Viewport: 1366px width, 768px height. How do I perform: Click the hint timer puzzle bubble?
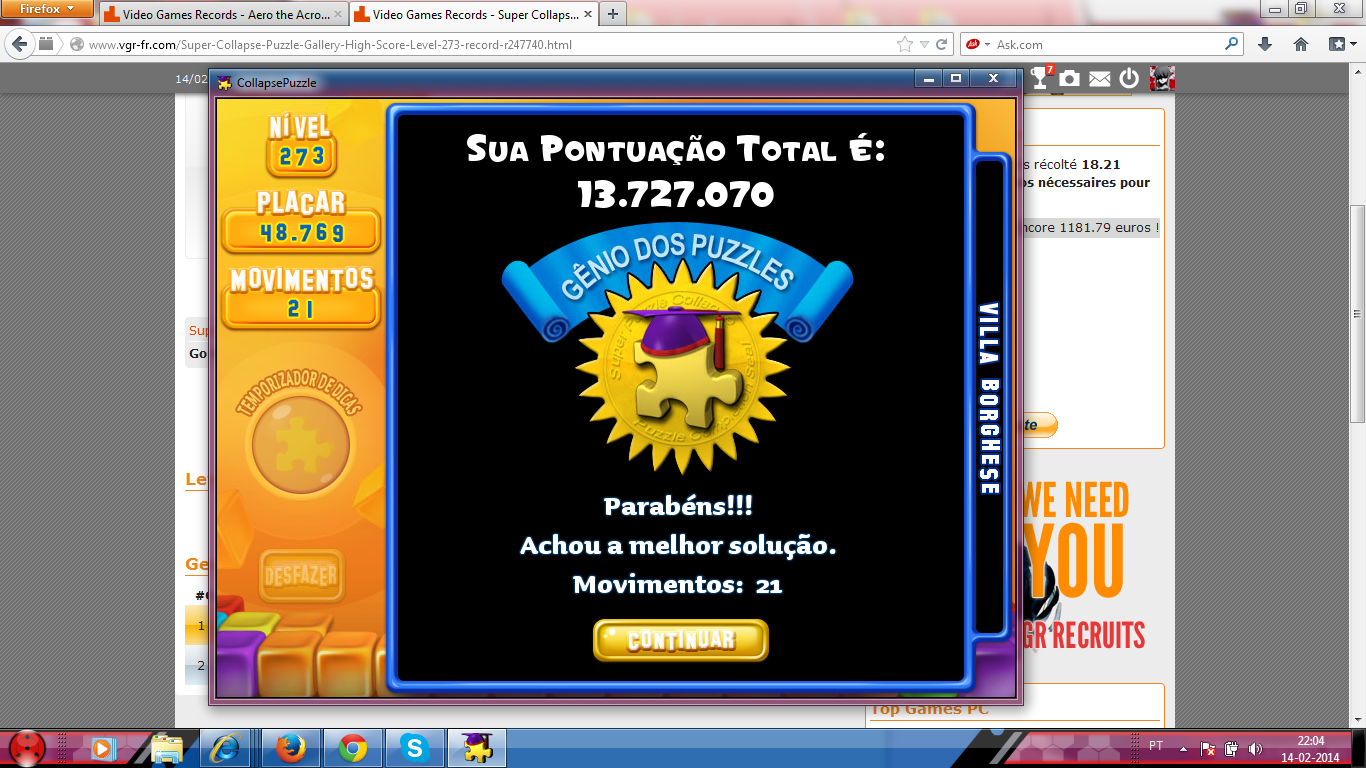300,440
